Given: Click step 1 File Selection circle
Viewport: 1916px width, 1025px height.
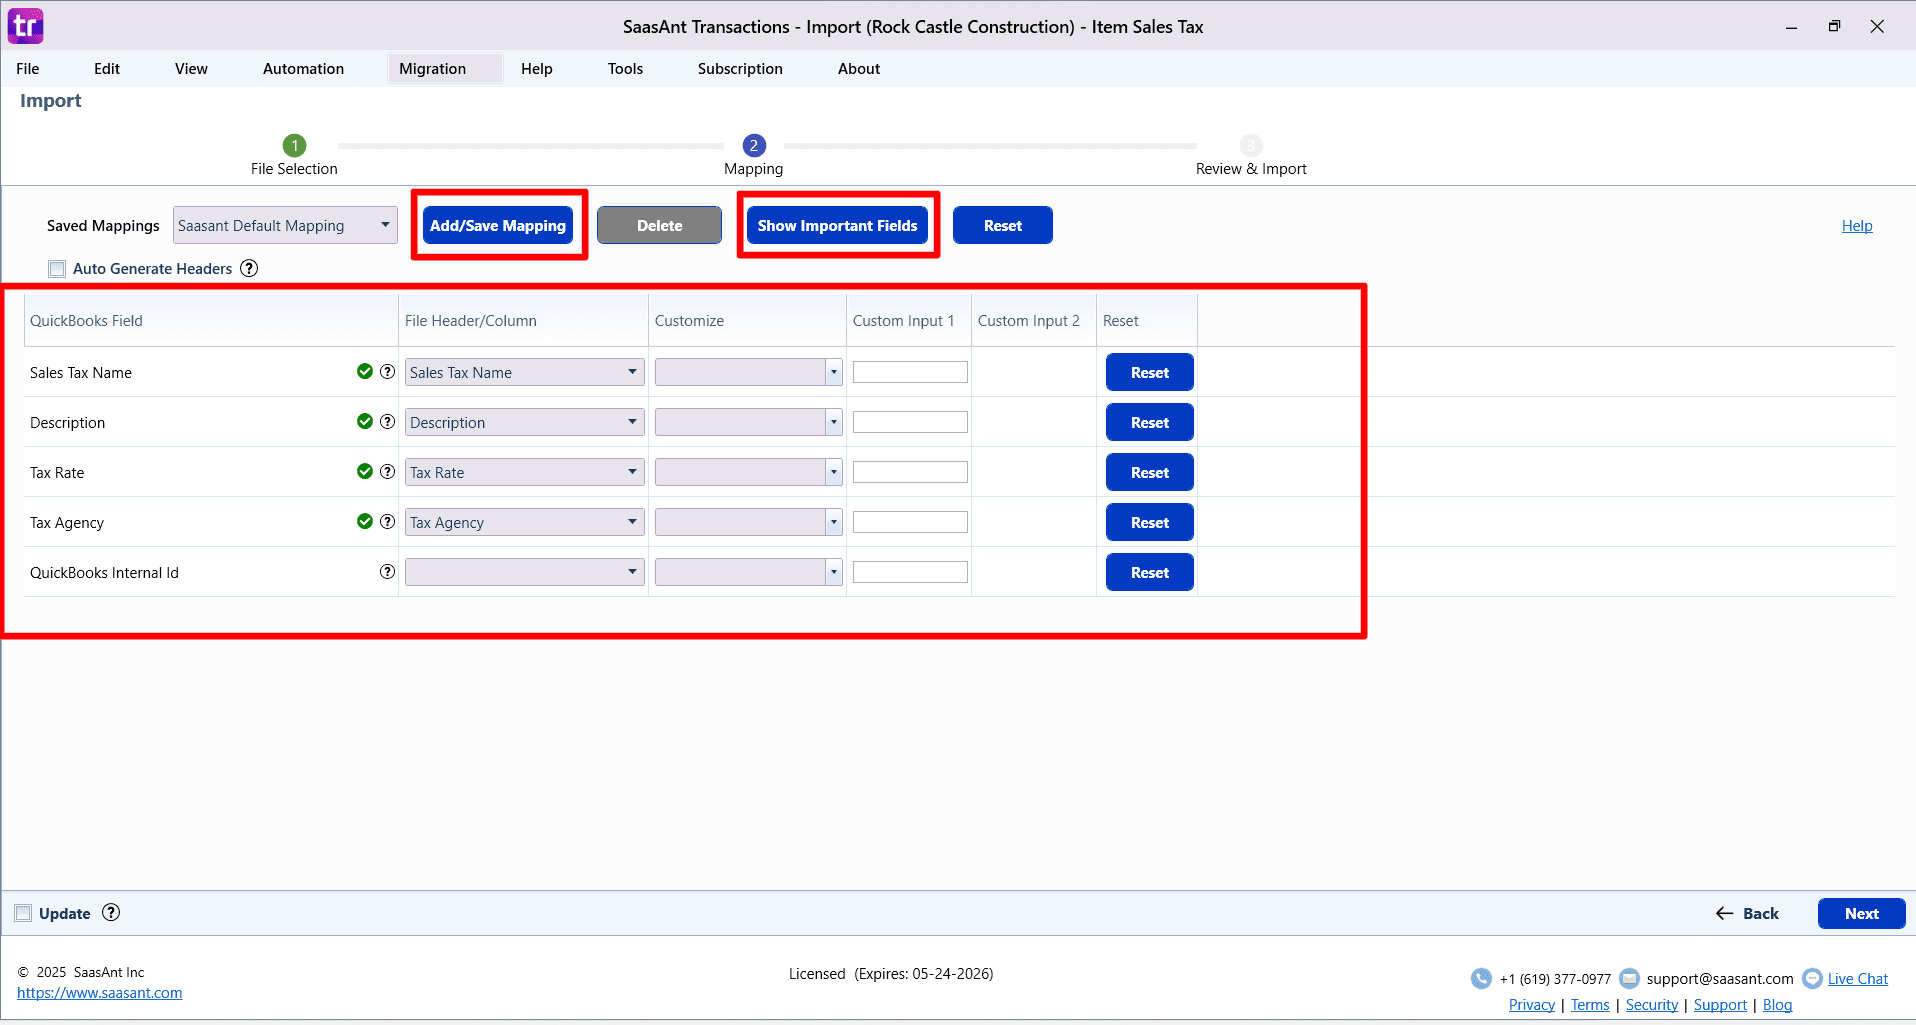Looking at the screenshot, I should 294,145.
